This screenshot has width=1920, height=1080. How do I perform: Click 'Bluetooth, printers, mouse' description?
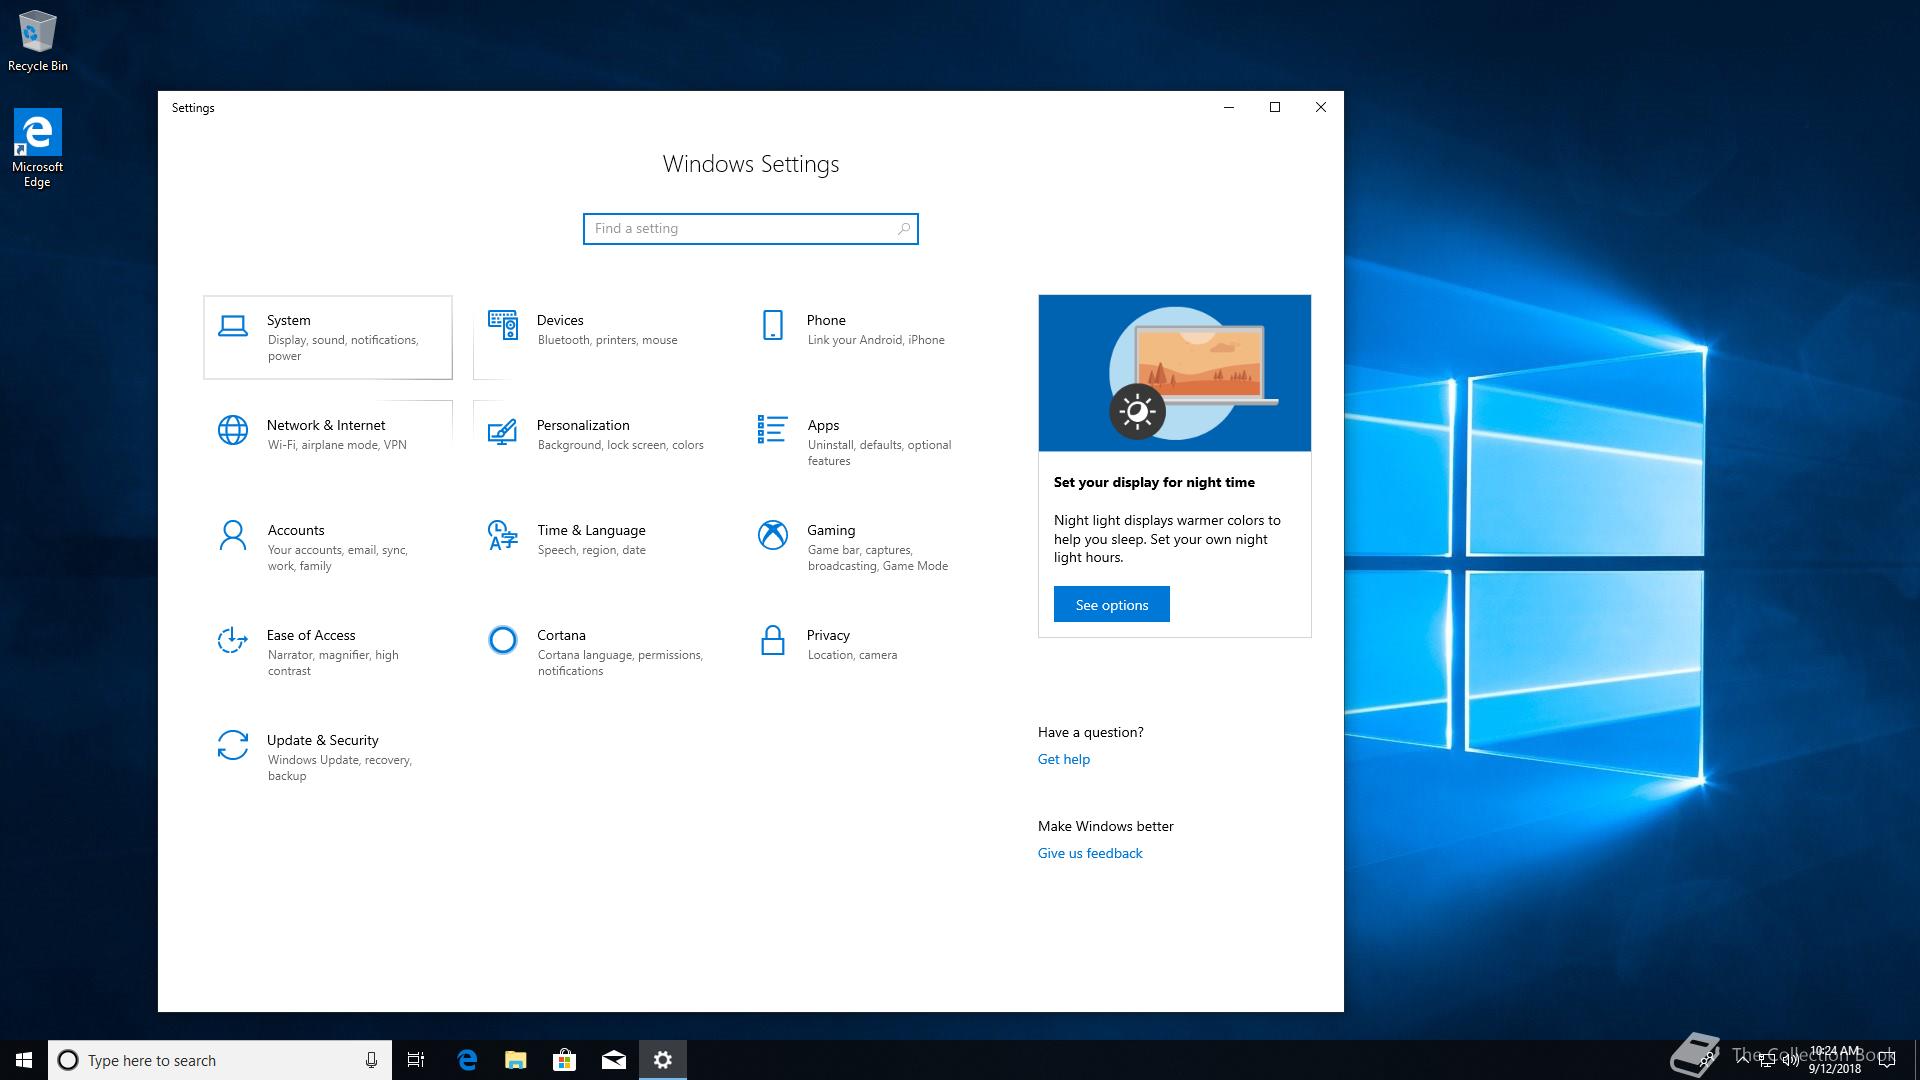coord(607,340)
